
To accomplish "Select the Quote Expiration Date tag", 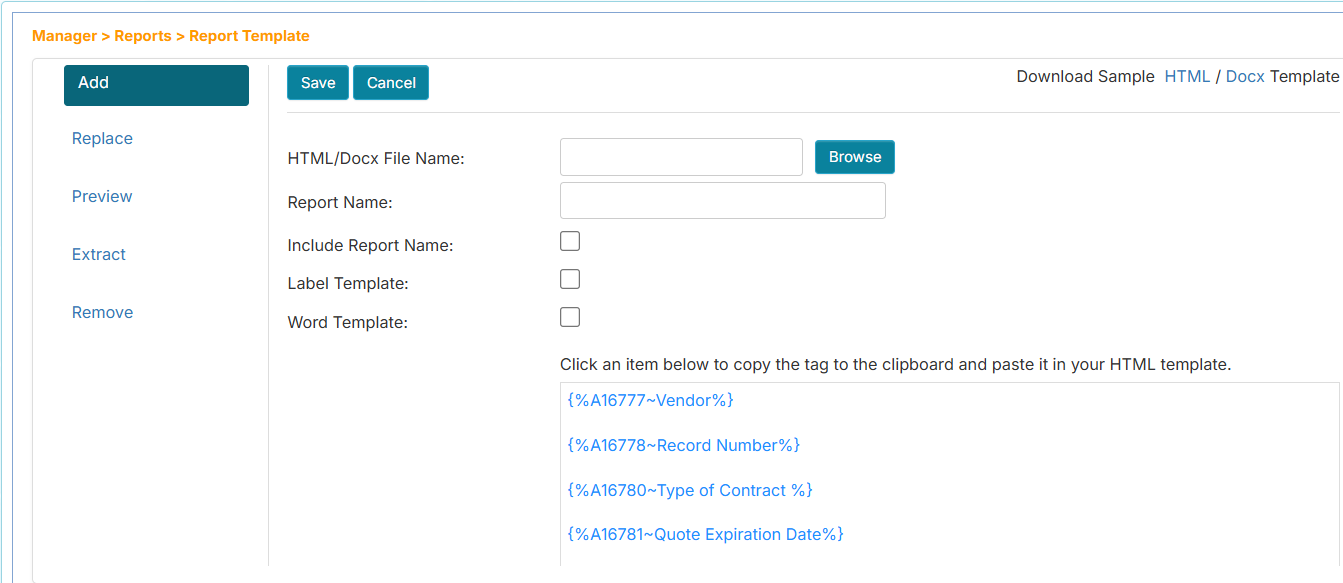I will (x=703, y=534).
